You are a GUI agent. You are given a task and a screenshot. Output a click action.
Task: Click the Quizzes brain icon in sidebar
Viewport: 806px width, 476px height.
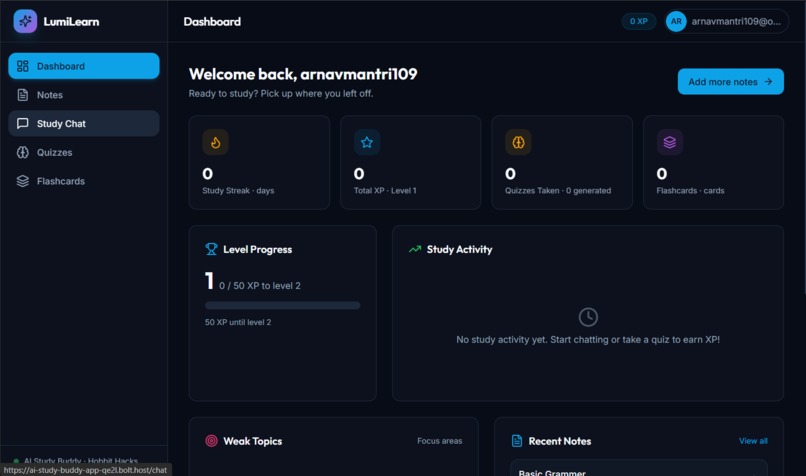click(23, 152)
